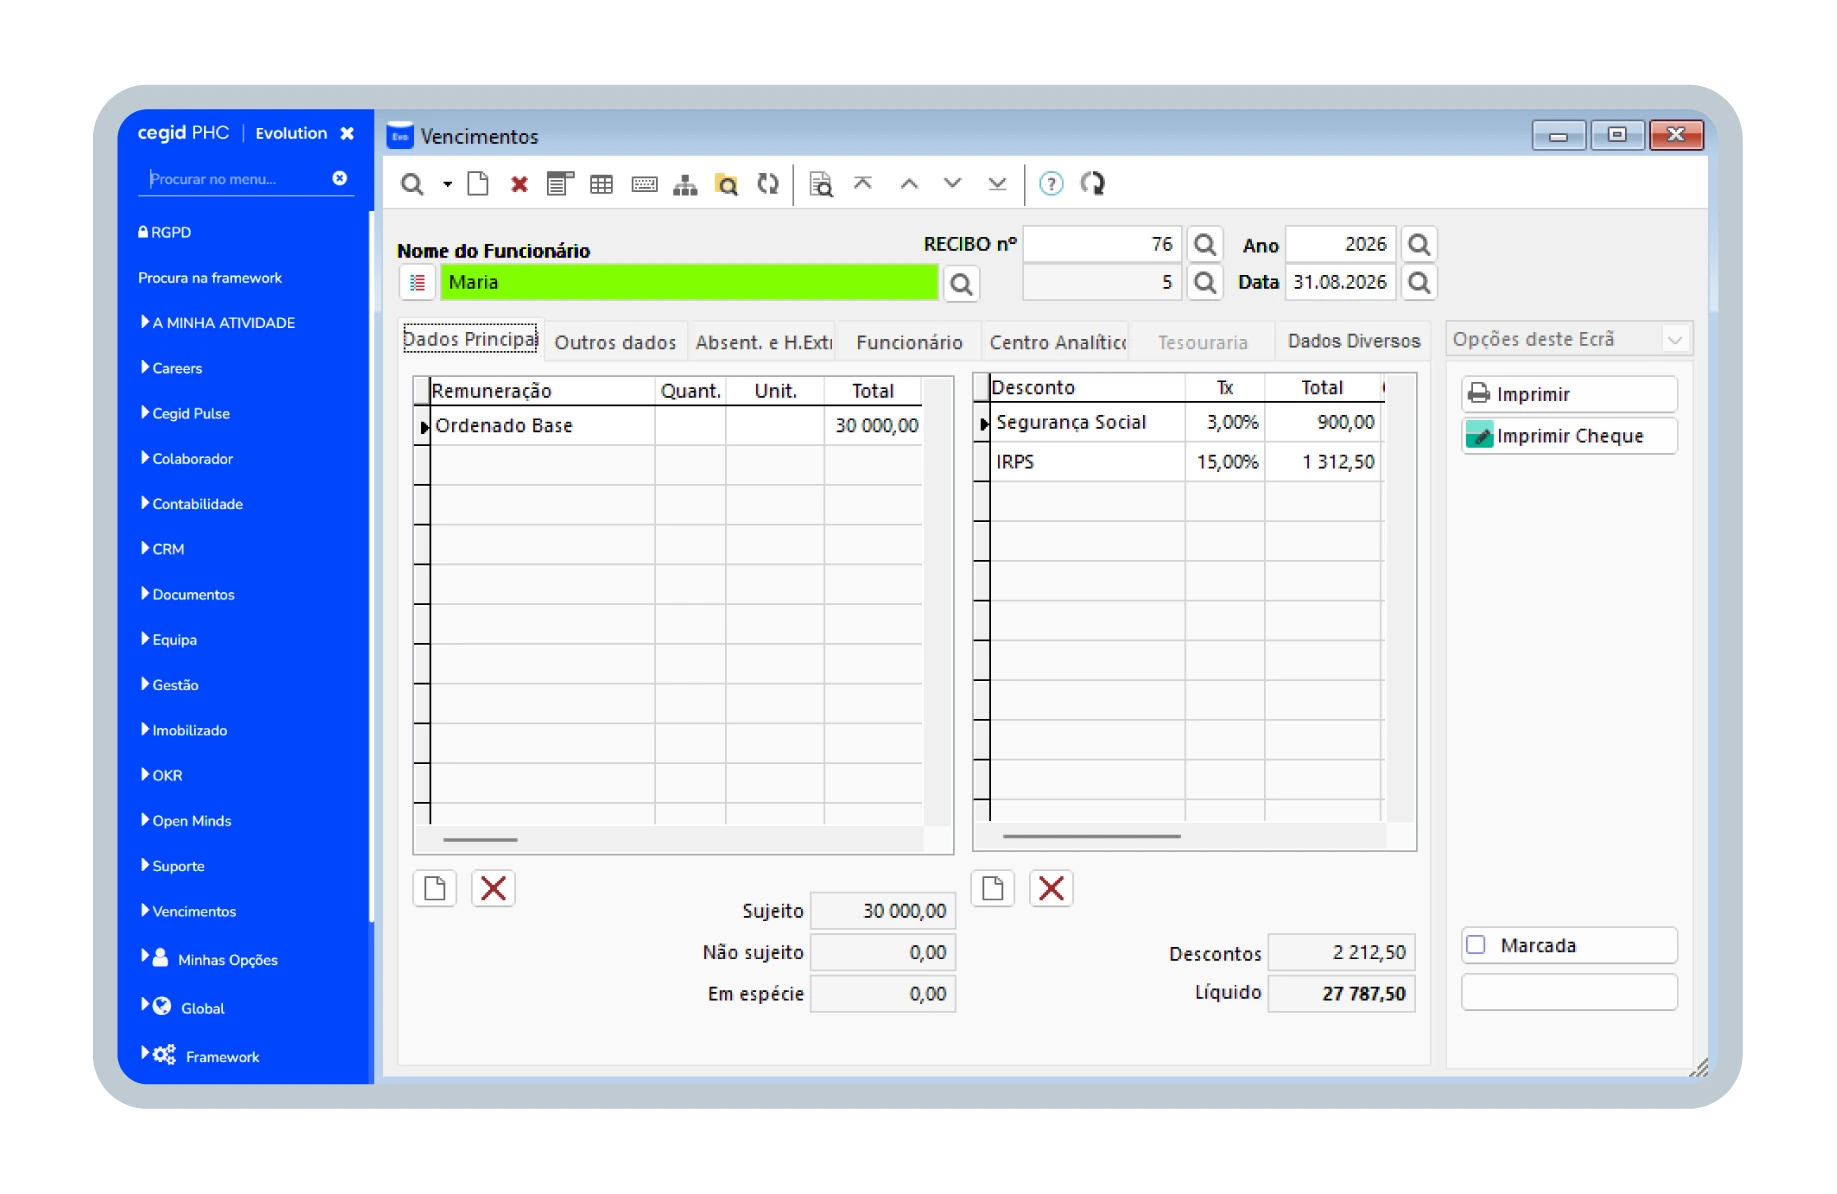Viewport: 1837px width, 1194px height.
Task: Open the table grid view icon
Action: (601, 184)
